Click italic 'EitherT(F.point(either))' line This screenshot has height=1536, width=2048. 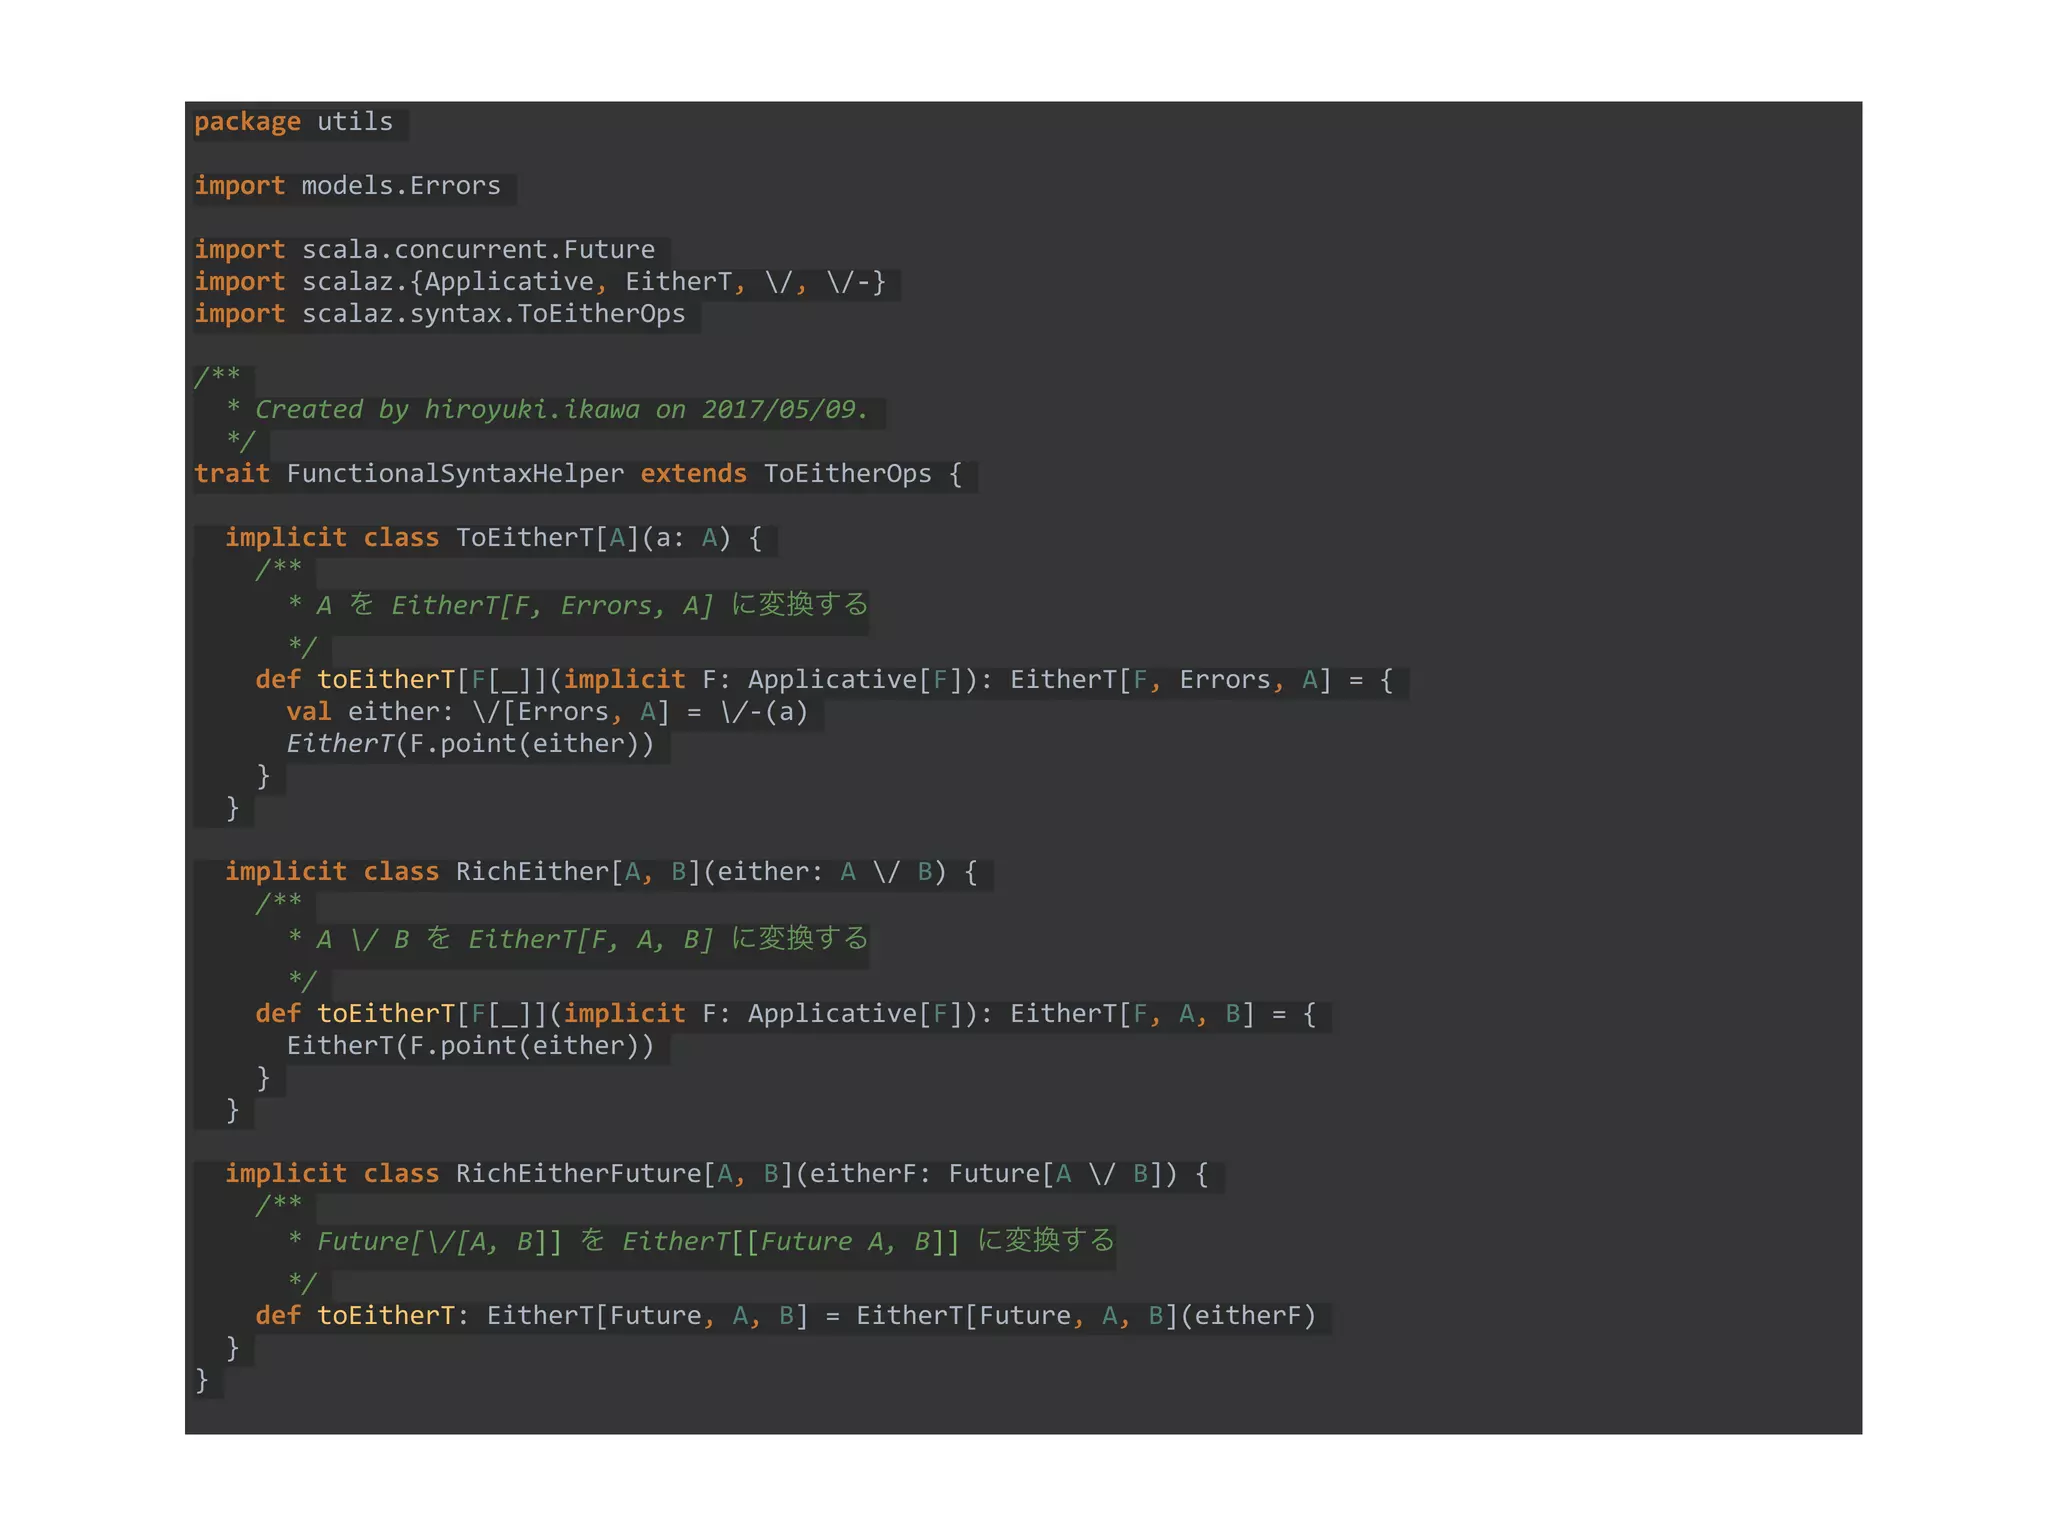pyautogui.click(x=470, y=744)
